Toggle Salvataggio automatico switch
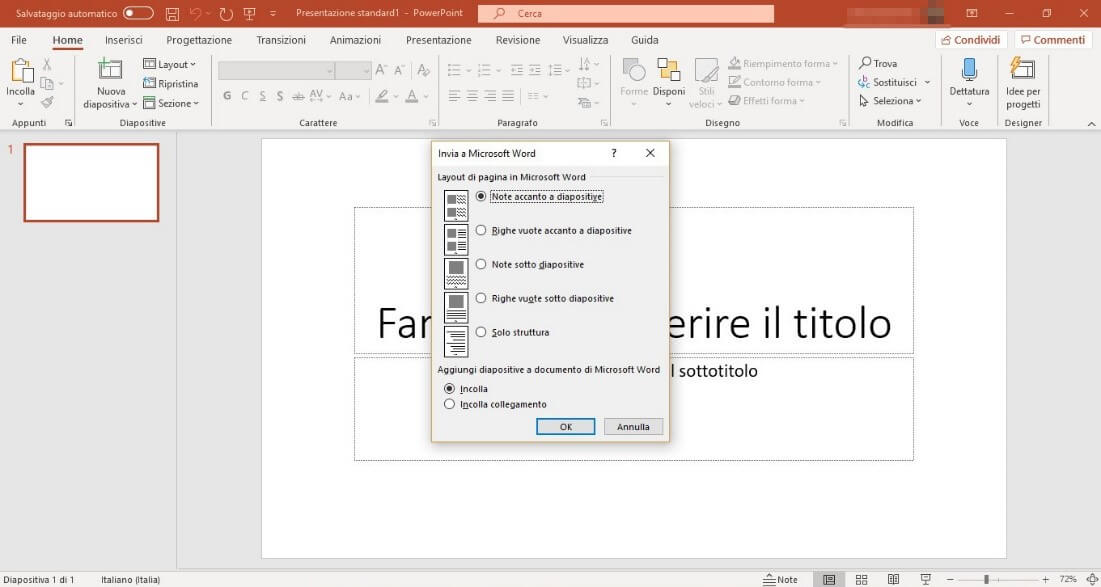The image size is (1101, 587). point(138,13)
